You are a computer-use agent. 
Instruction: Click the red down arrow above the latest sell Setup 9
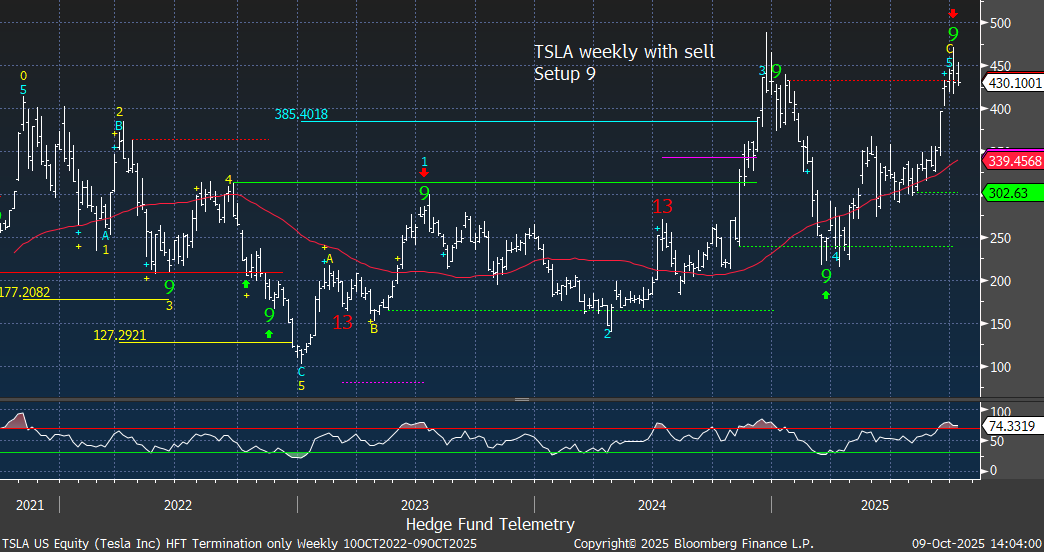tap(953, 13)
